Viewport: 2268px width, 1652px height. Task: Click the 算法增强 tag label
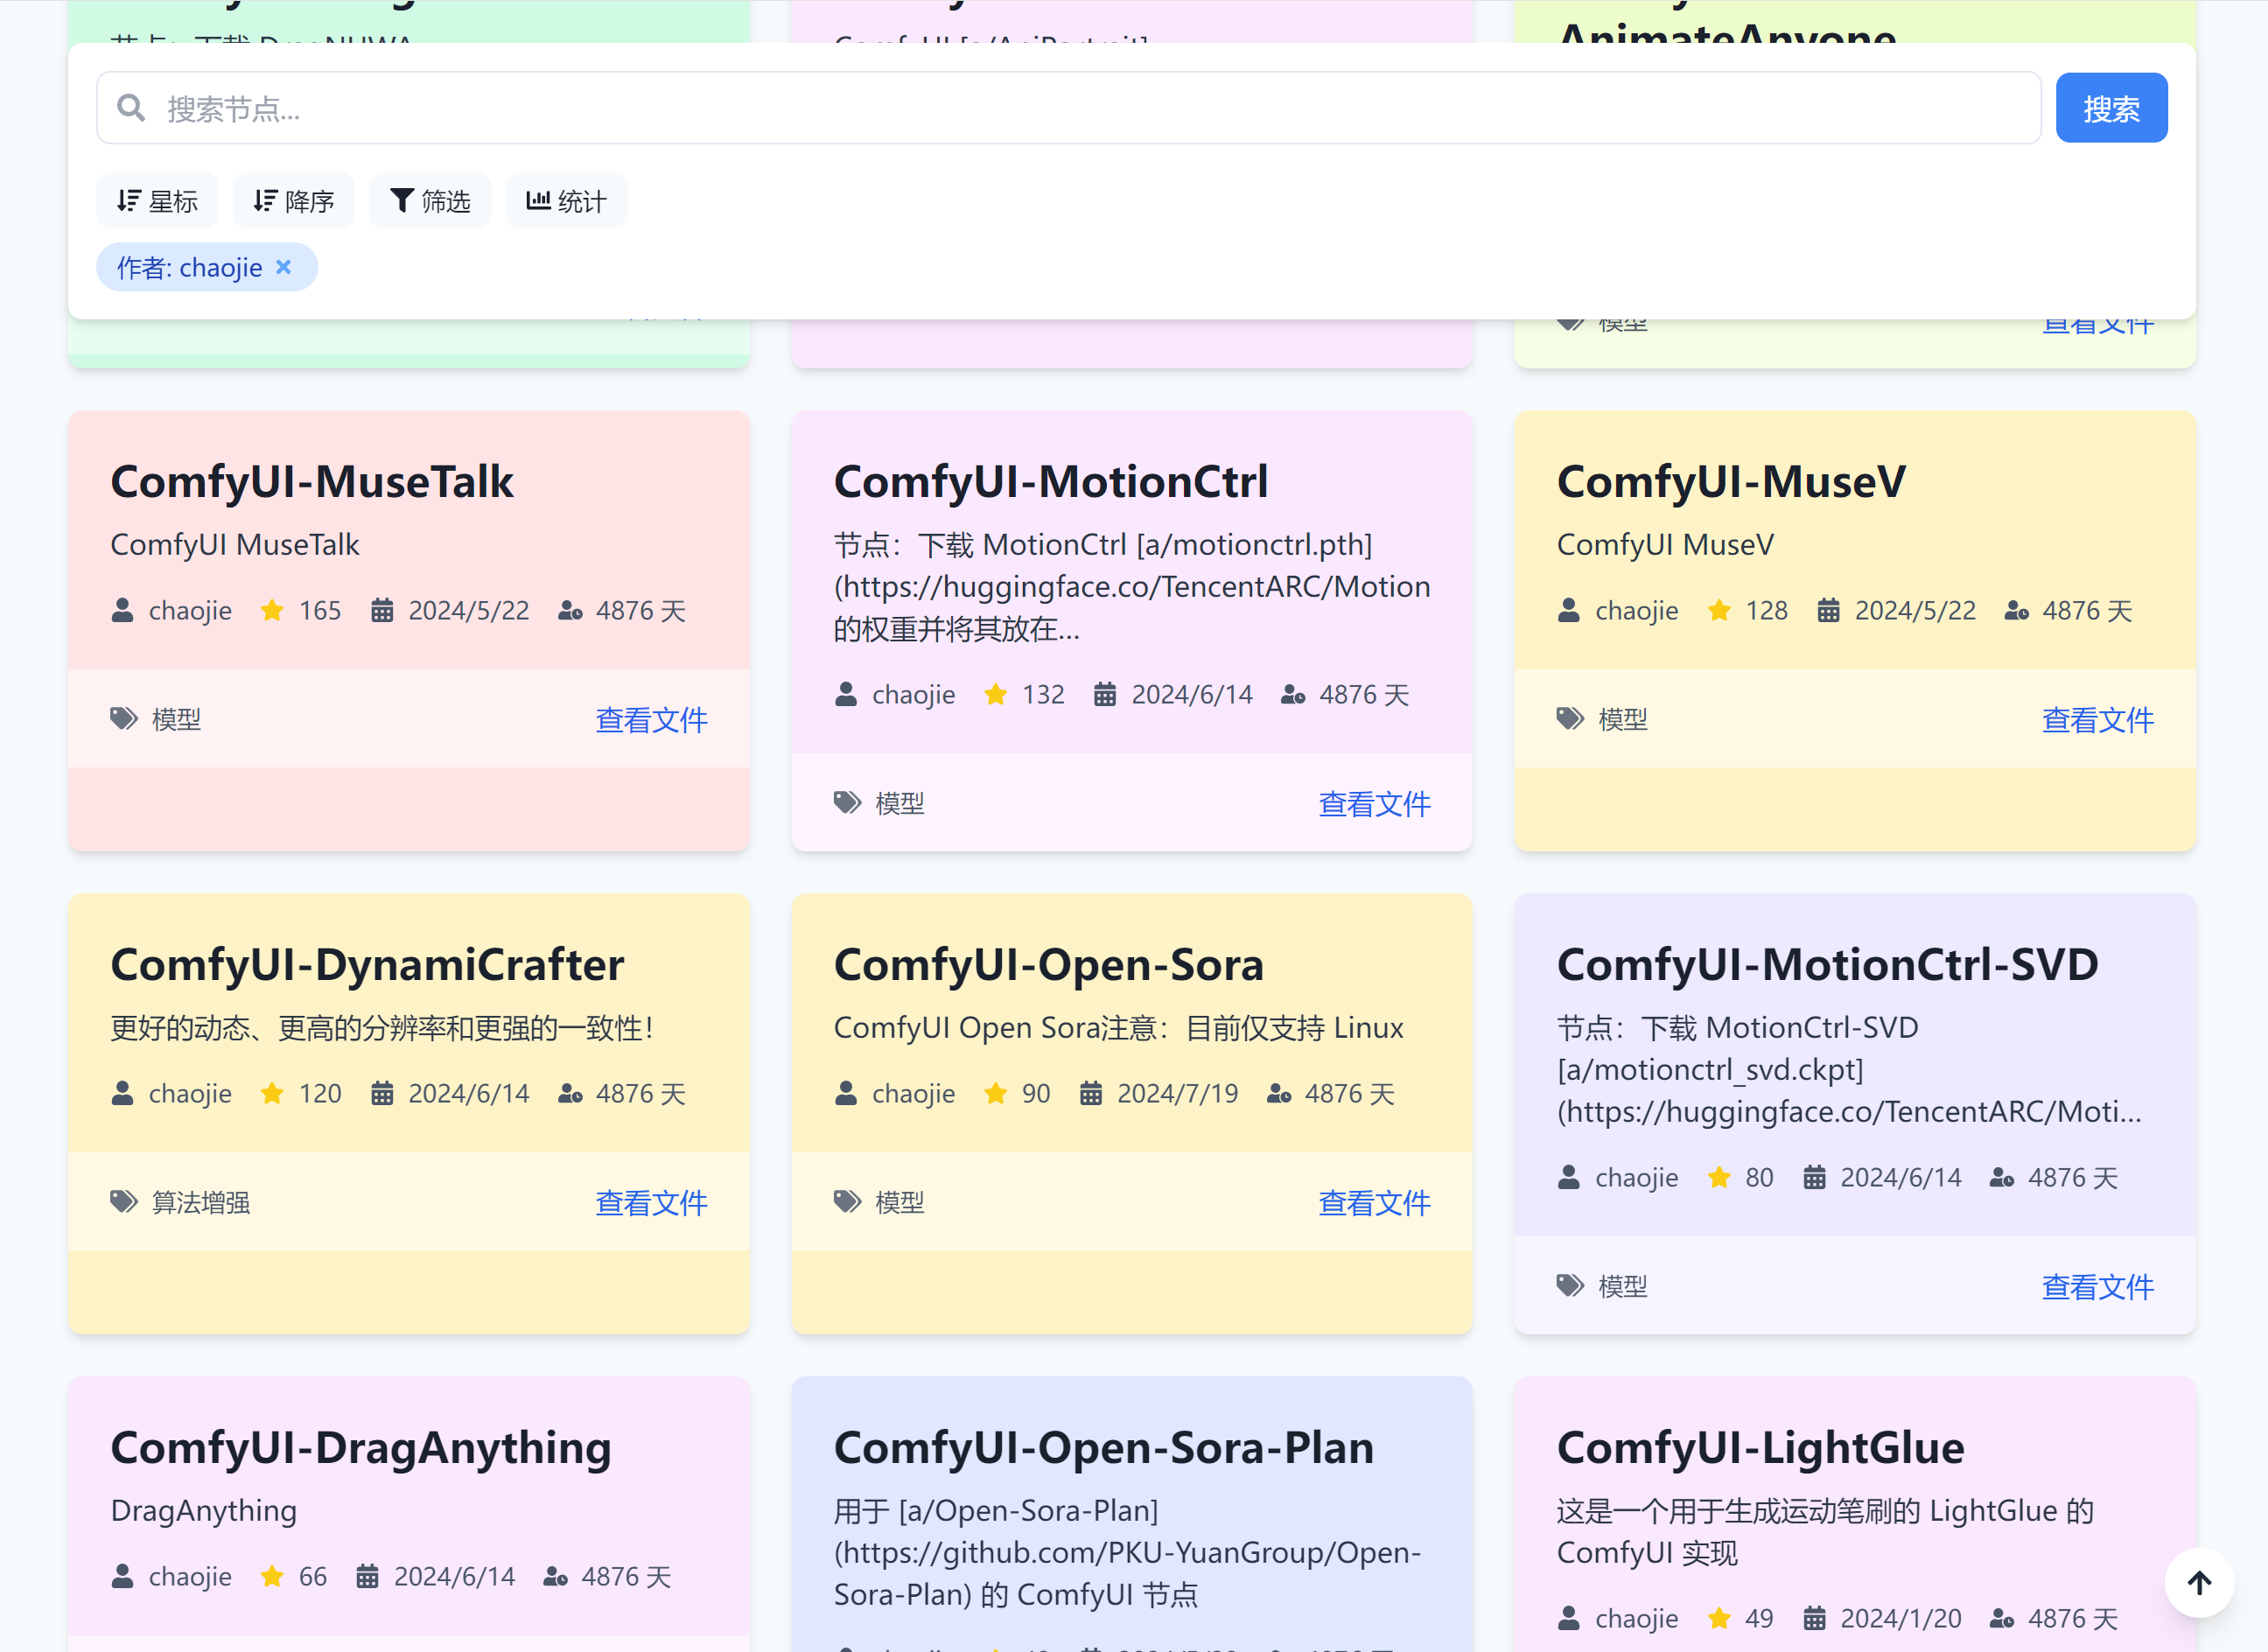tap(201, 1202)
